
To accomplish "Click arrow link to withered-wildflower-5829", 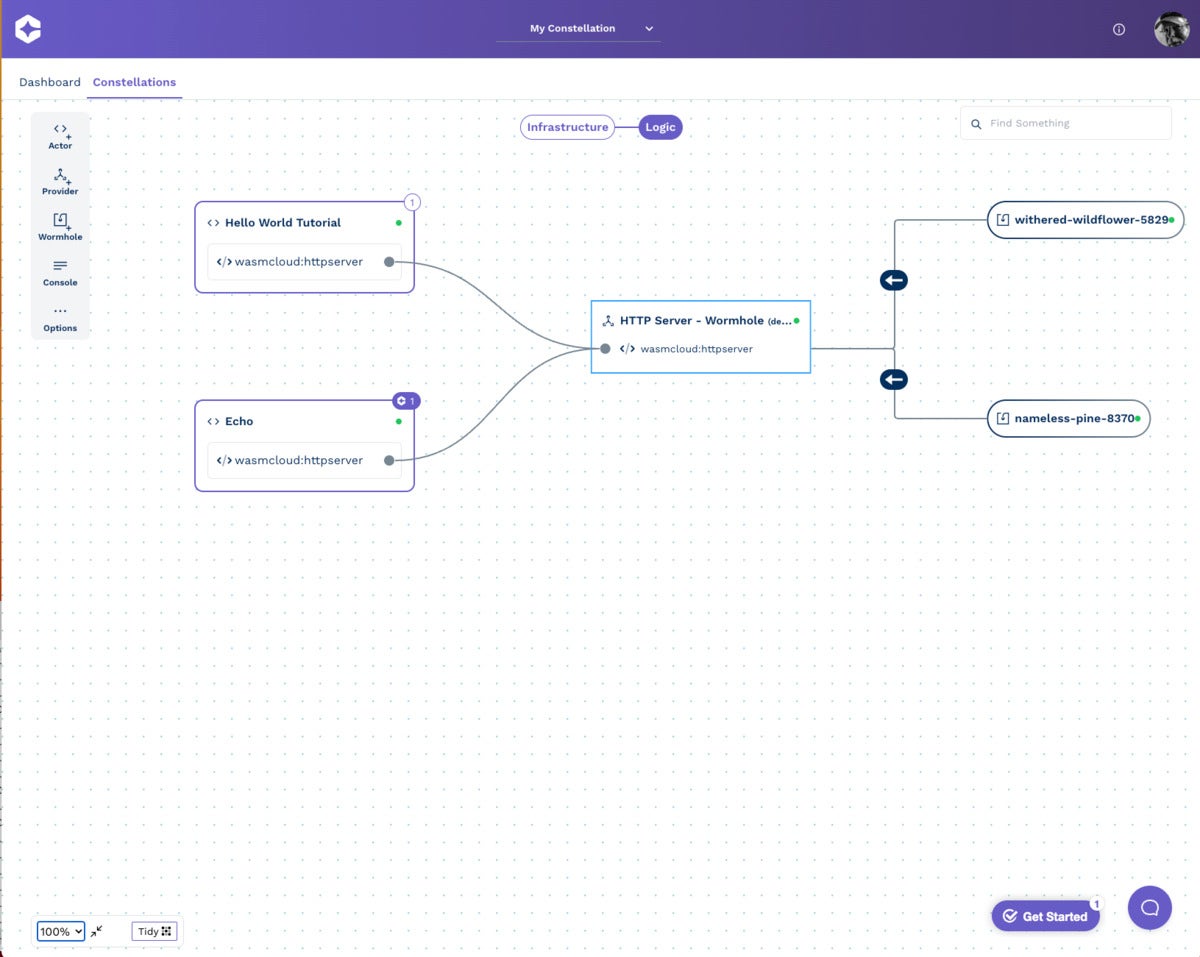I will (x=894, y=281).
